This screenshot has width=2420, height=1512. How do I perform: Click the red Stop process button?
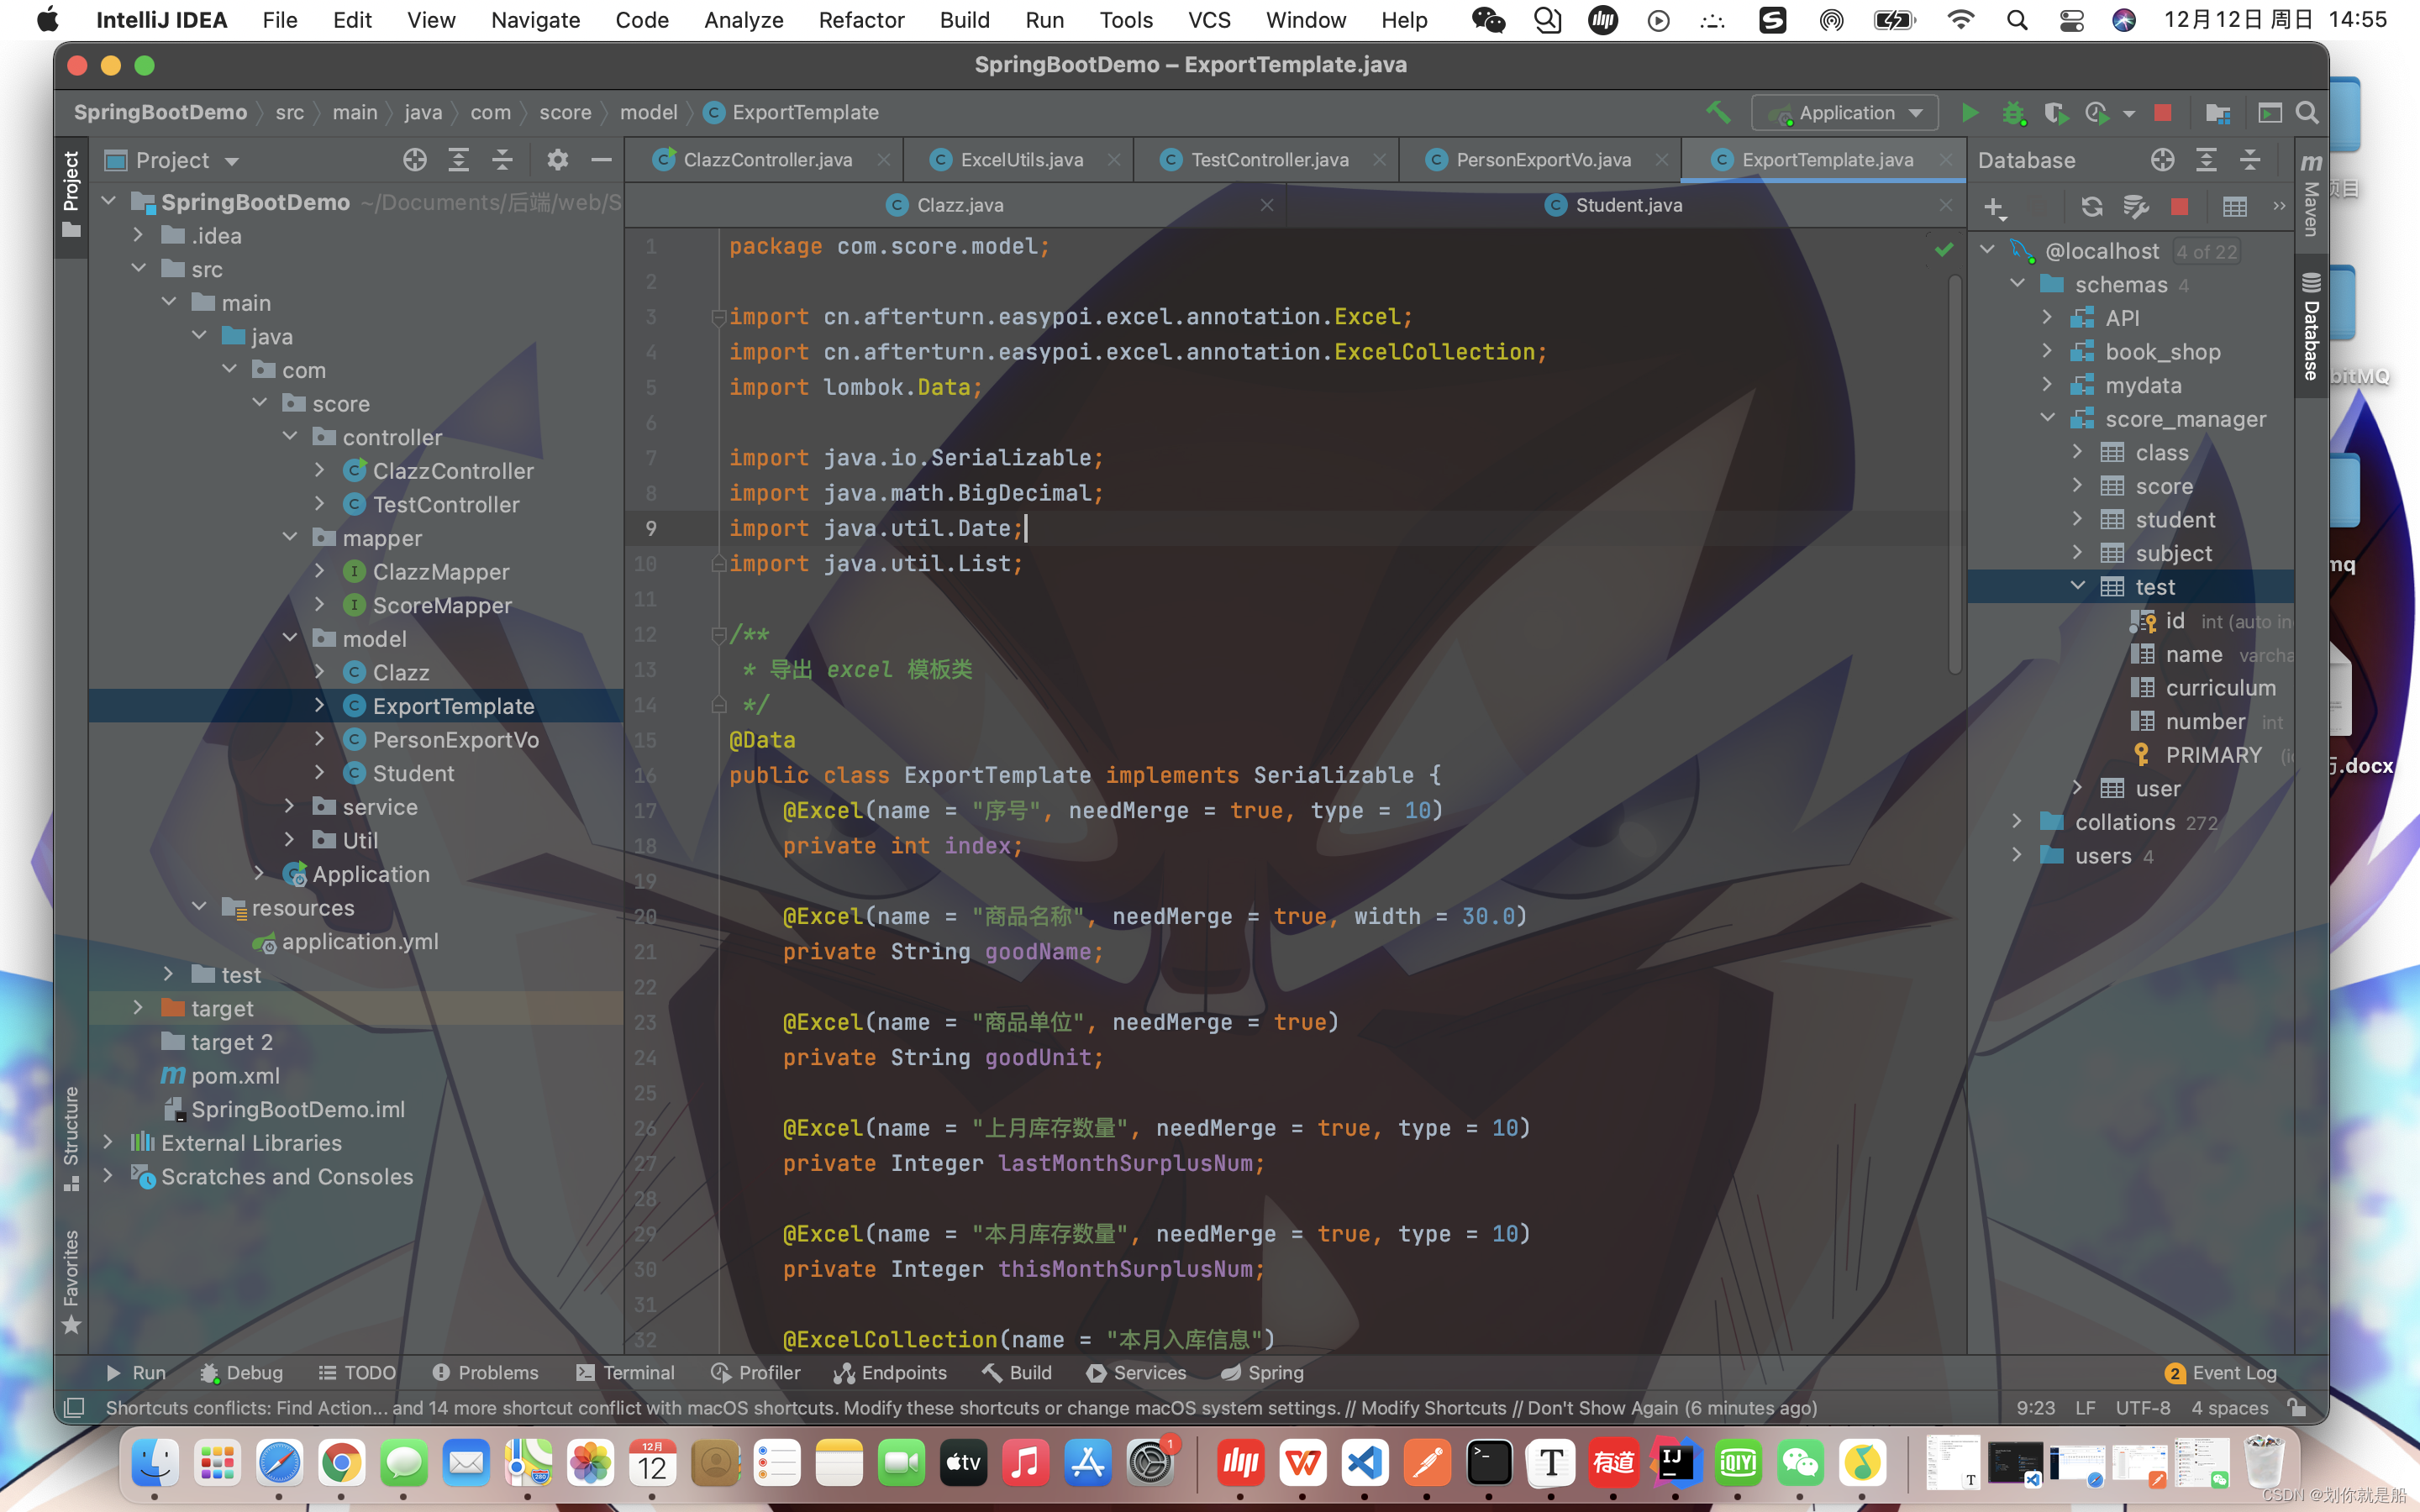pos(2162,113)
